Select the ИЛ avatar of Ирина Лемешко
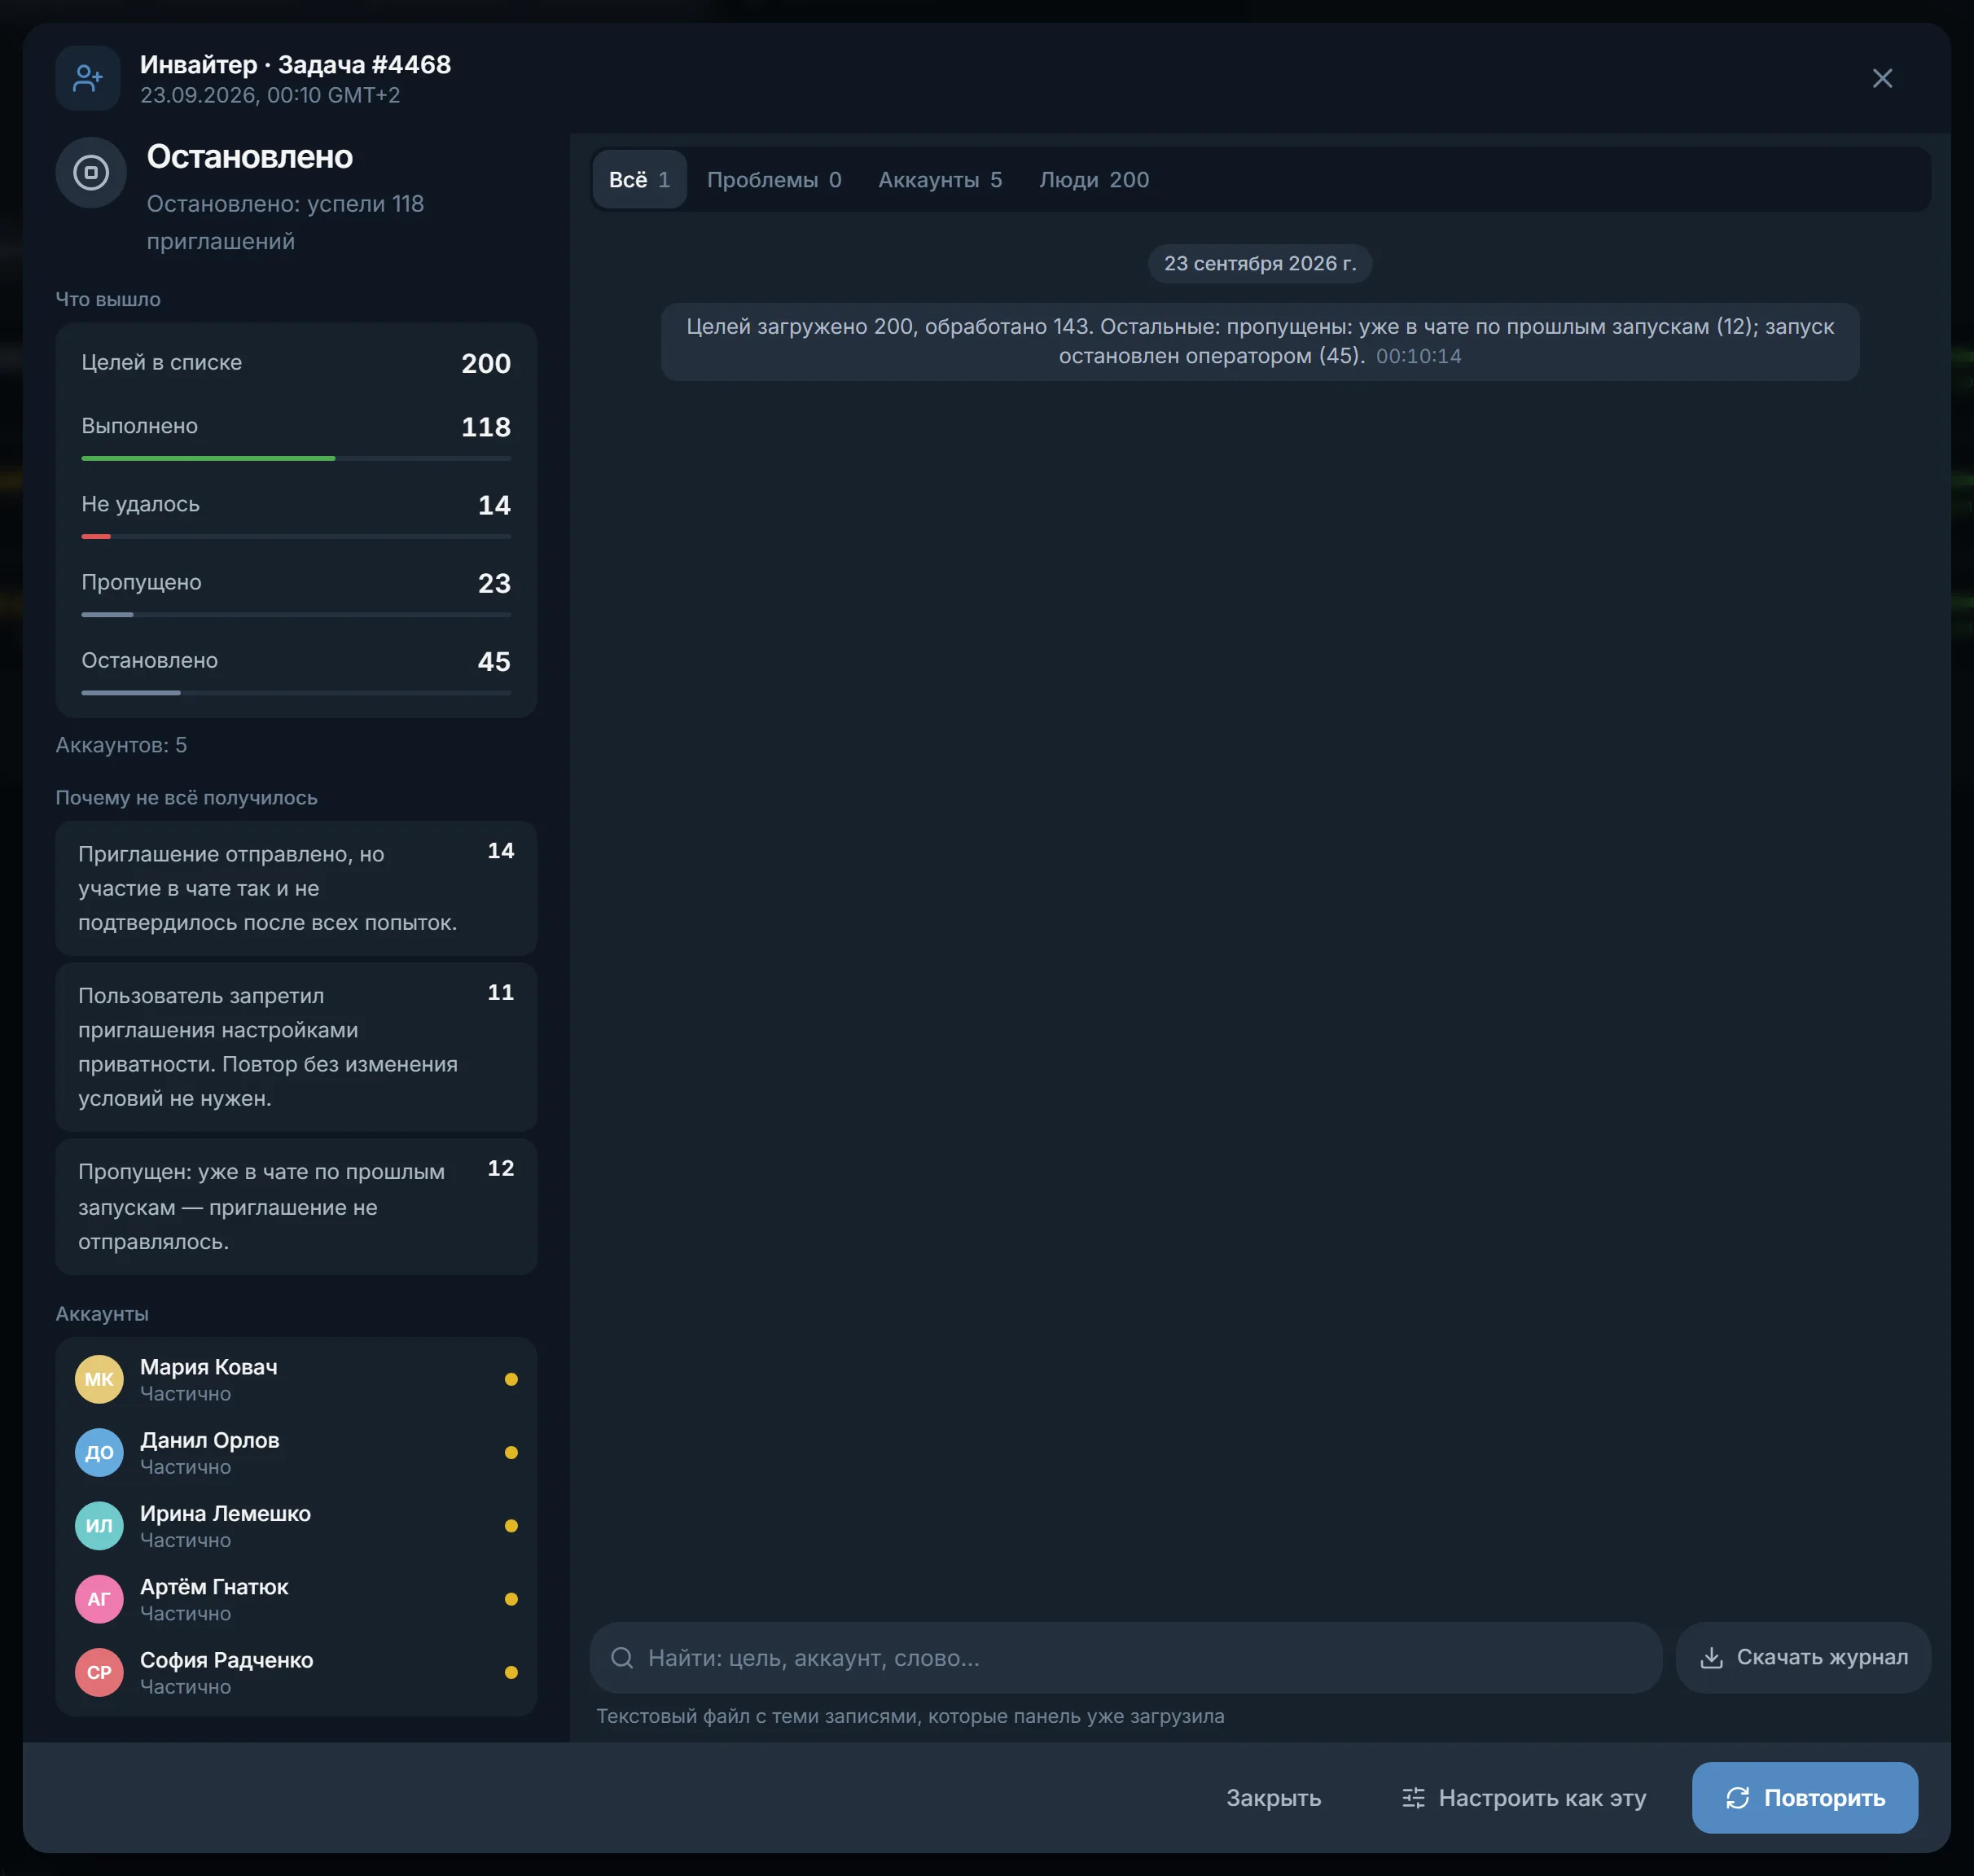 99,1525
